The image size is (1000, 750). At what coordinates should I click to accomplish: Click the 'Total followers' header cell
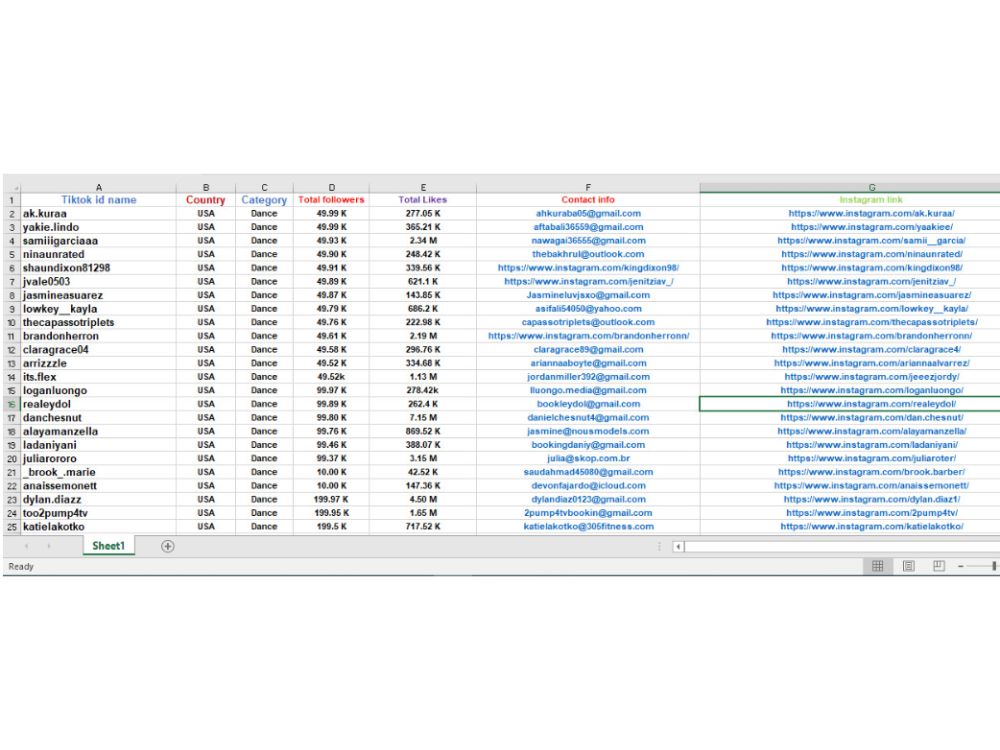pyautogui.click(x=332, y=200)
